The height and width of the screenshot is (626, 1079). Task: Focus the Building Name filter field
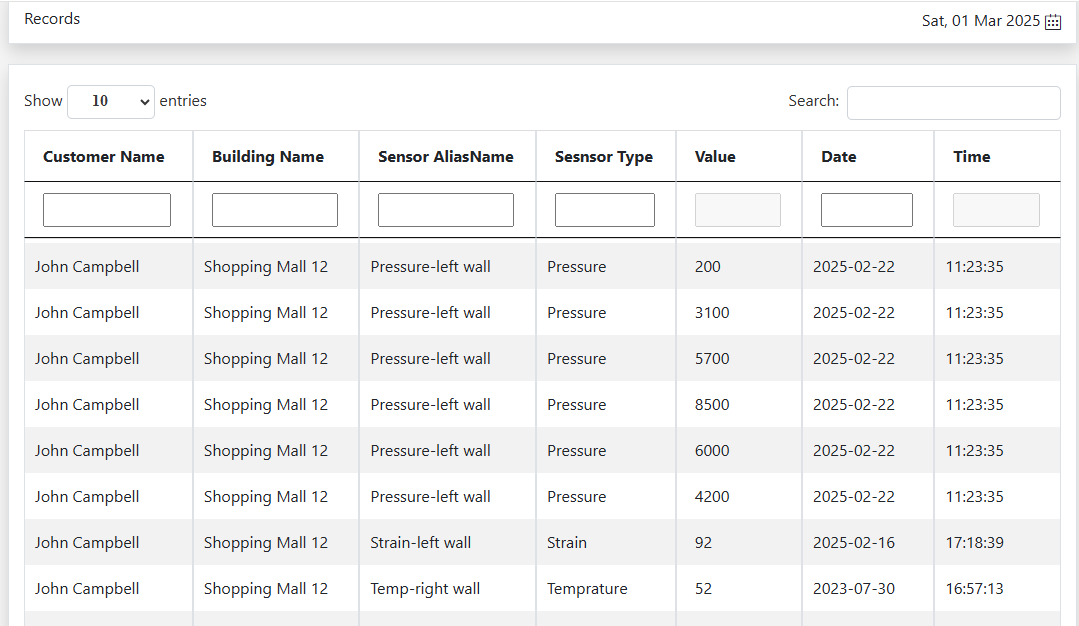point(275,210)
